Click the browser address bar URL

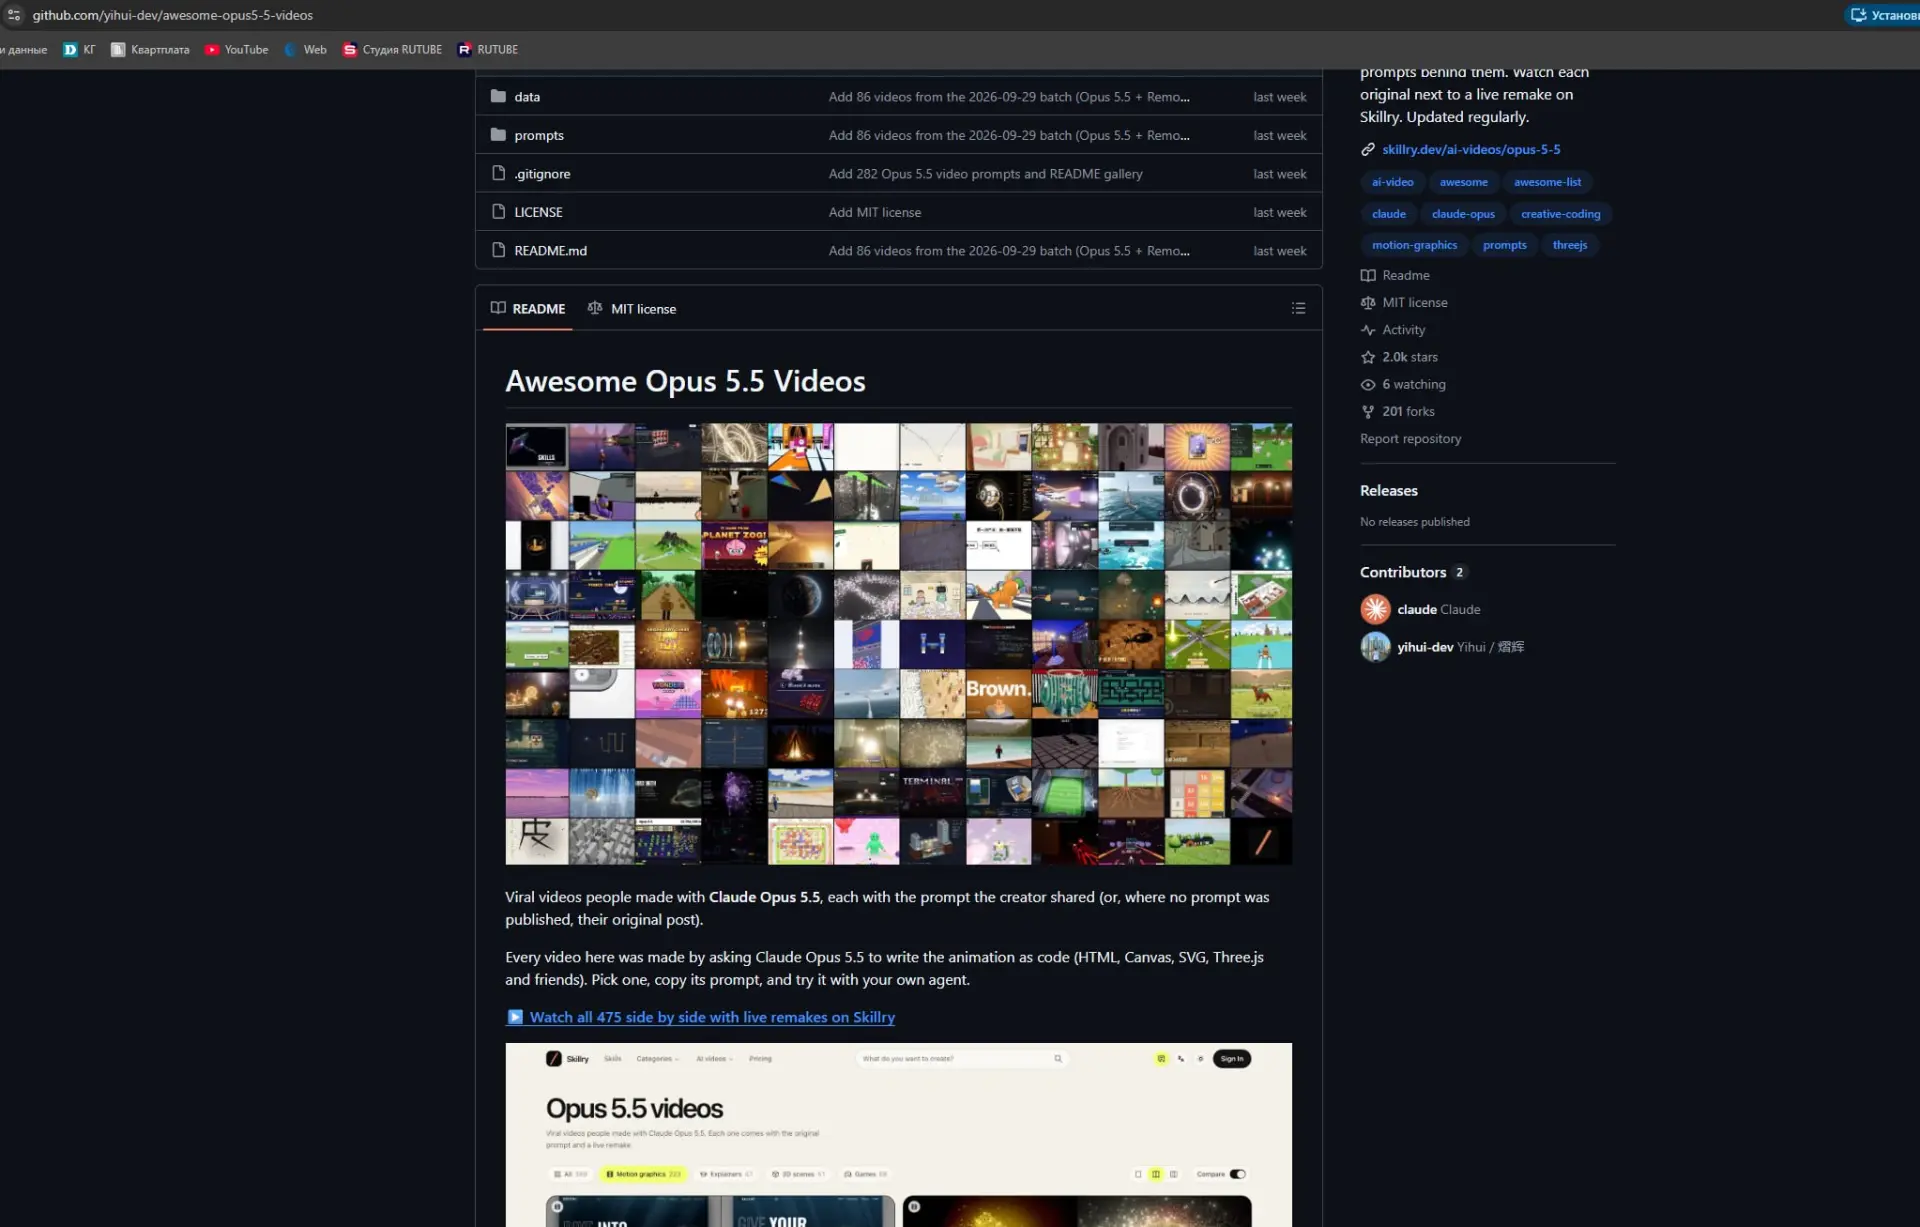click(172, 15)
